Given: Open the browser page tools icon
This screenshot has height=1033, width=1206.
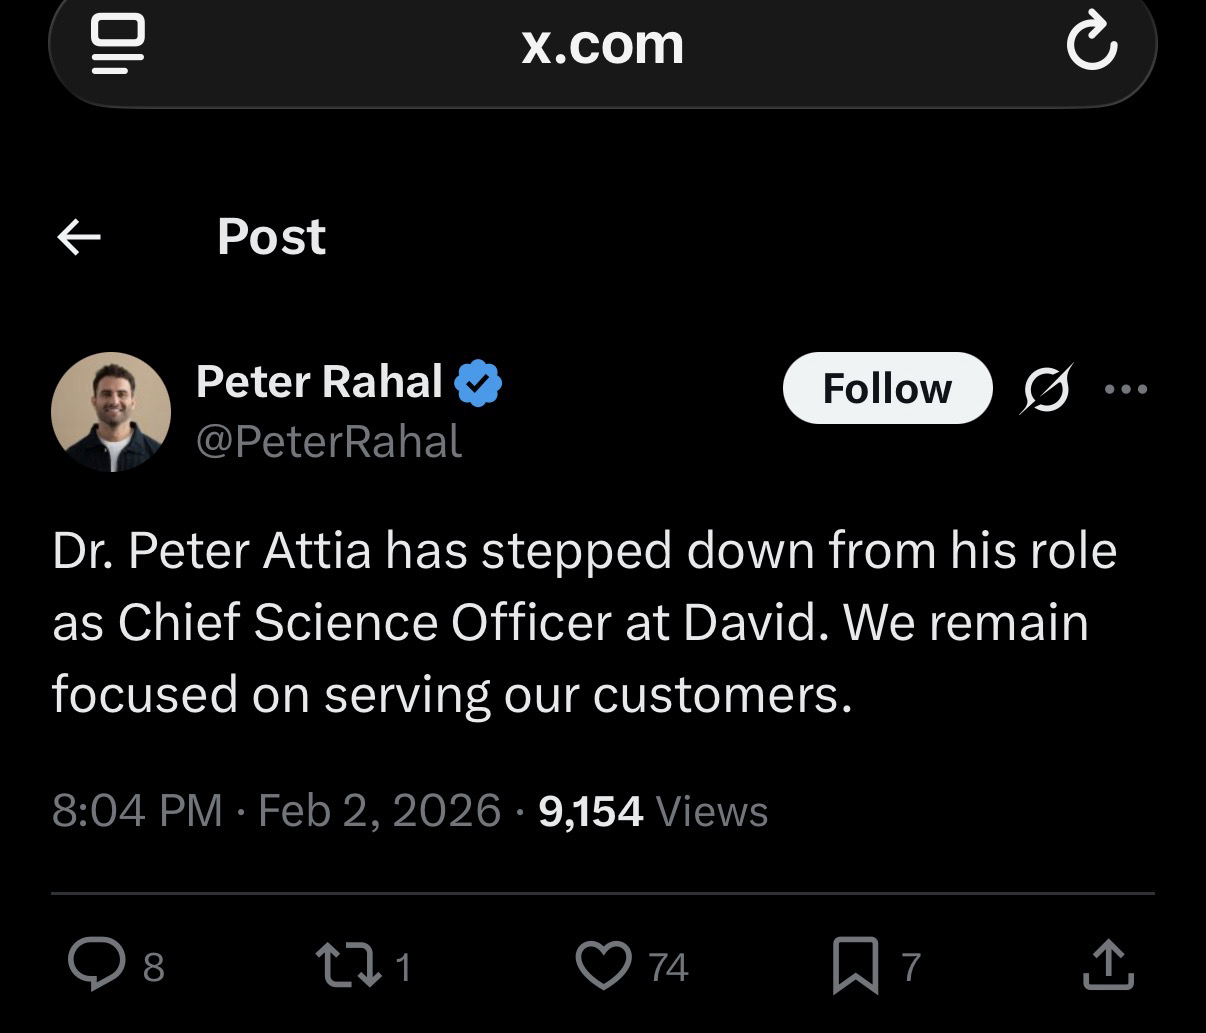Looking at the screenshot, I should 118,45.
